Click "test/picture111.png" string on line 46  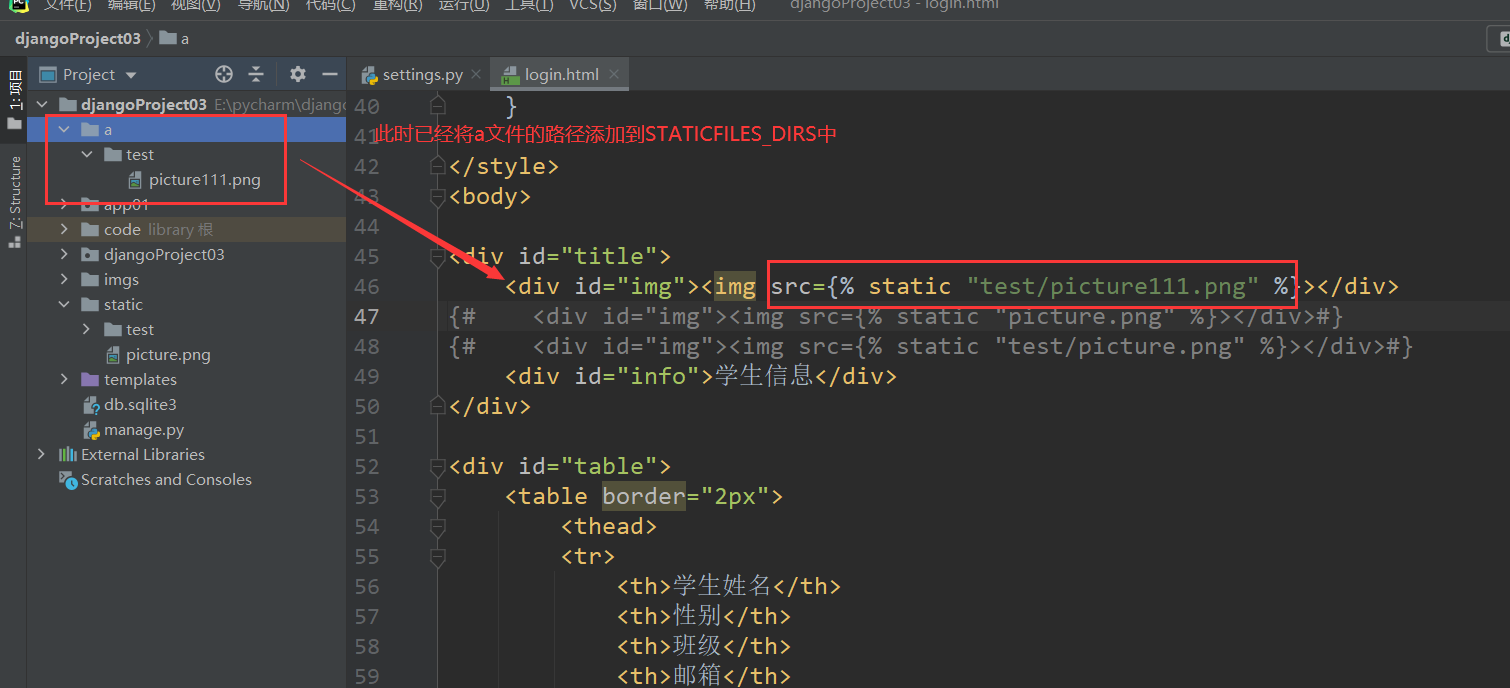[1113, 286]
